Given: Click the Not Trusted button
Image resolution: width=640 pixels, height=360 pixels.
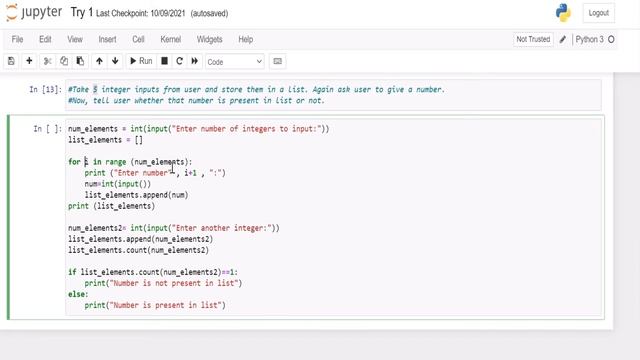Looking at the screenshot, I should pyautogui.click(x=533, y=39).
